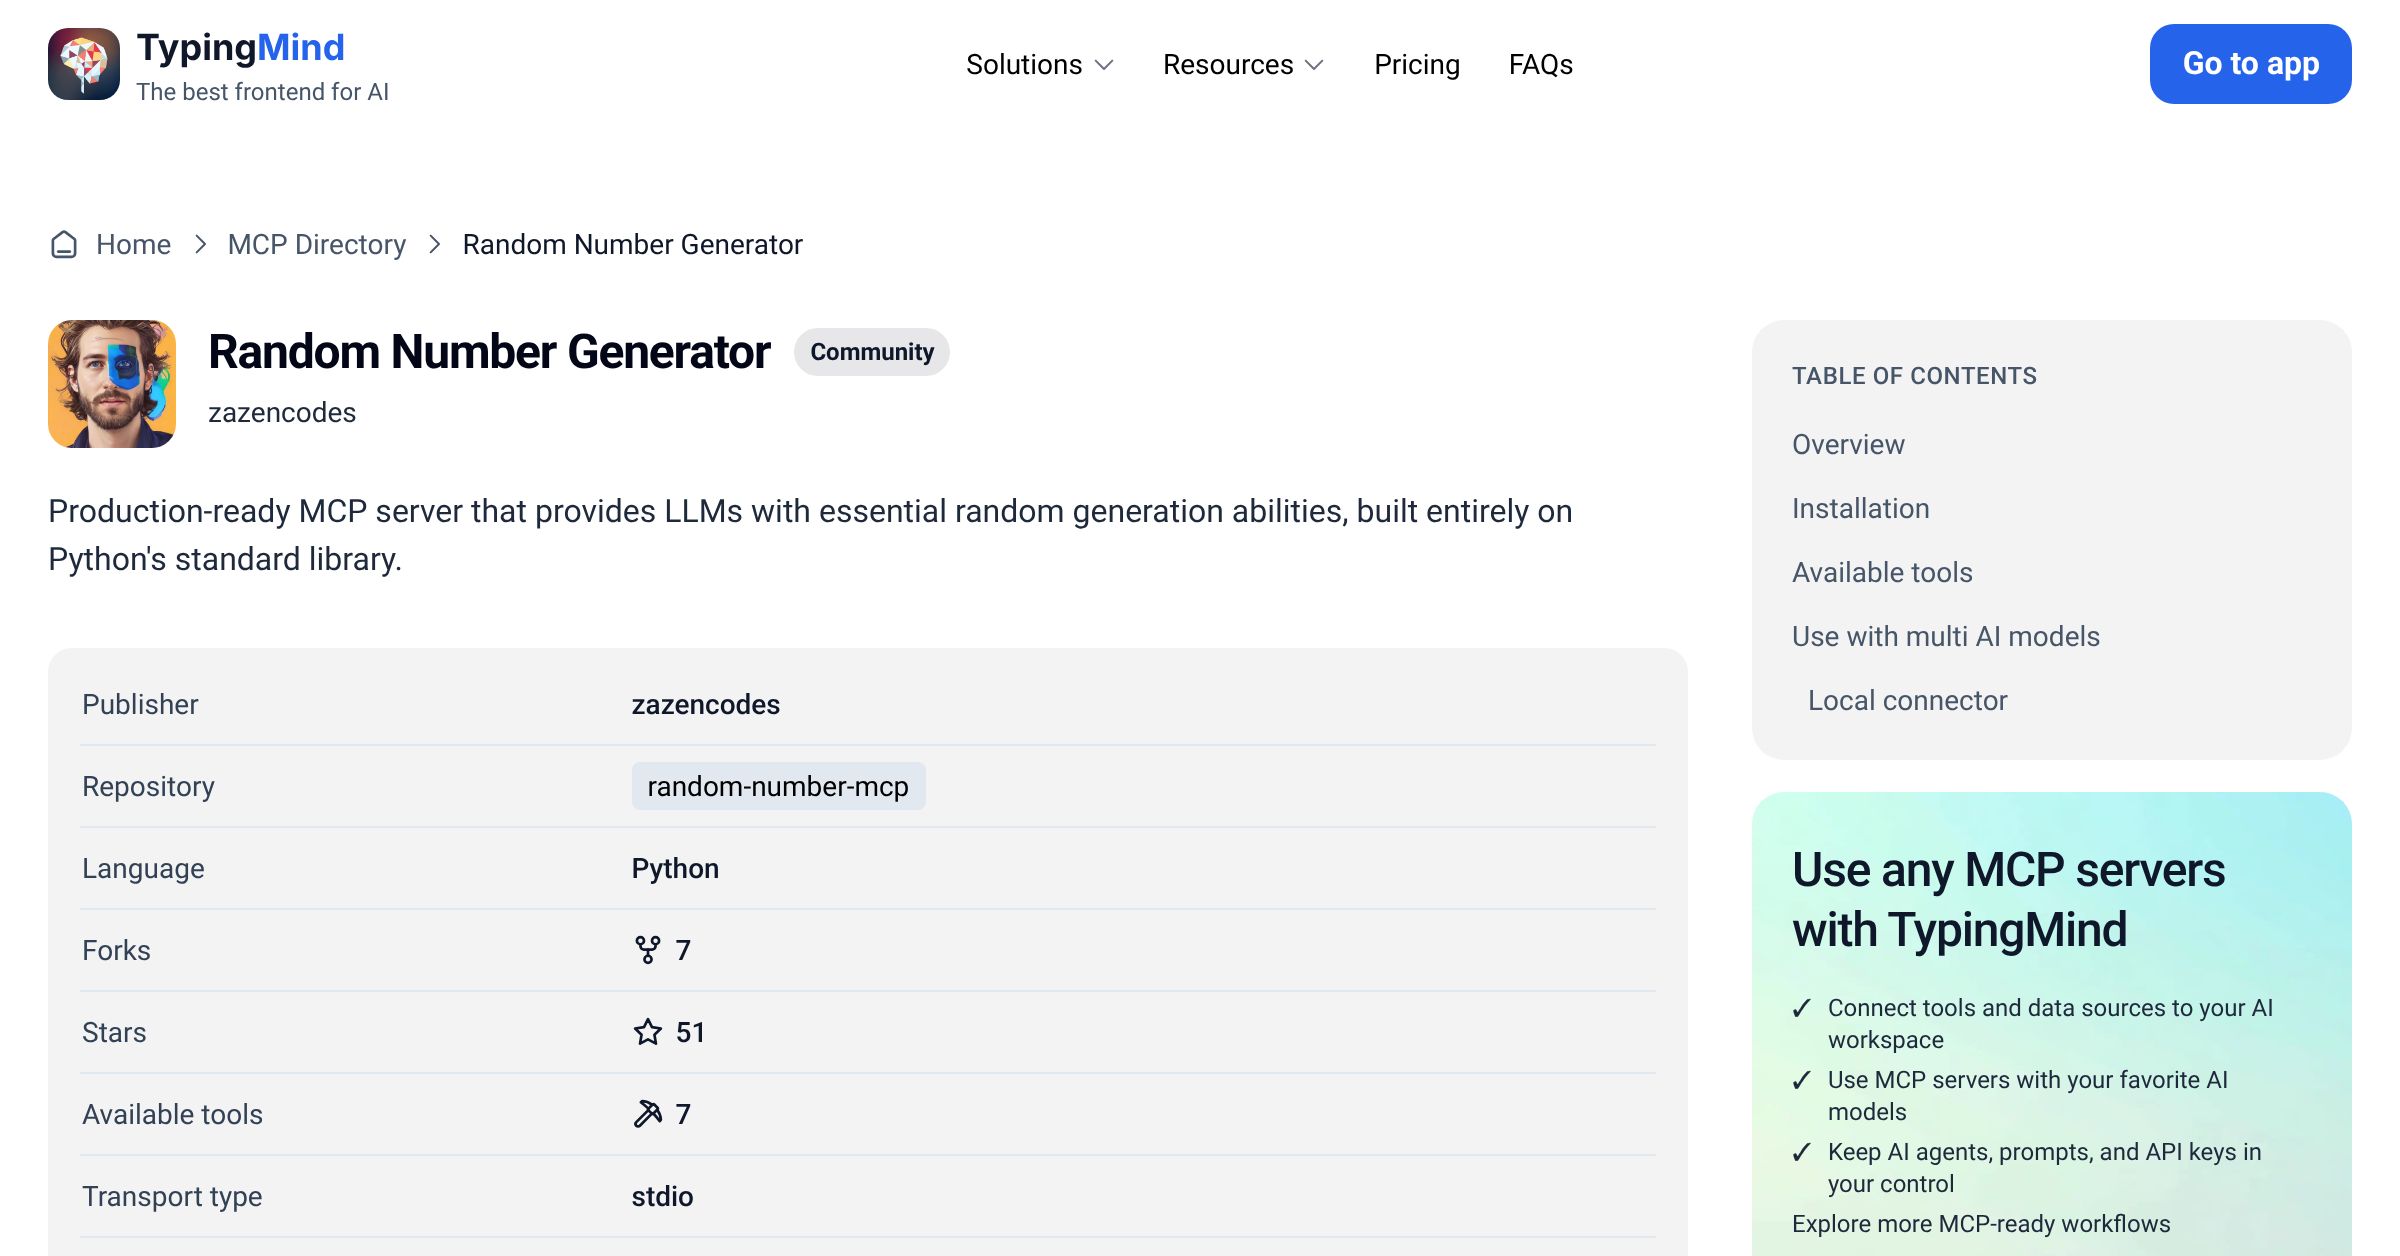Click Random Number Generator breadcrumb text

(x=633, y=244)
